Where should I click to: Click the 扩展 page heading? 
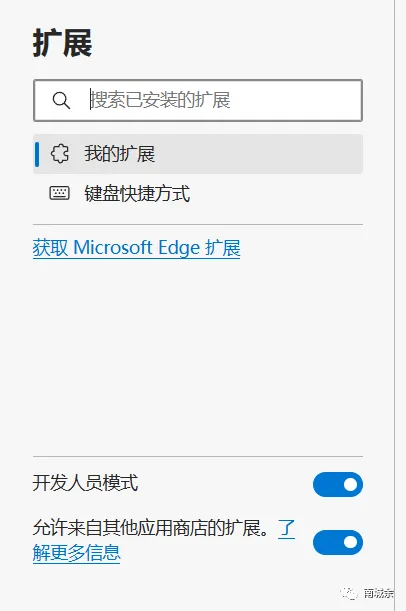[x=63, y=43]
